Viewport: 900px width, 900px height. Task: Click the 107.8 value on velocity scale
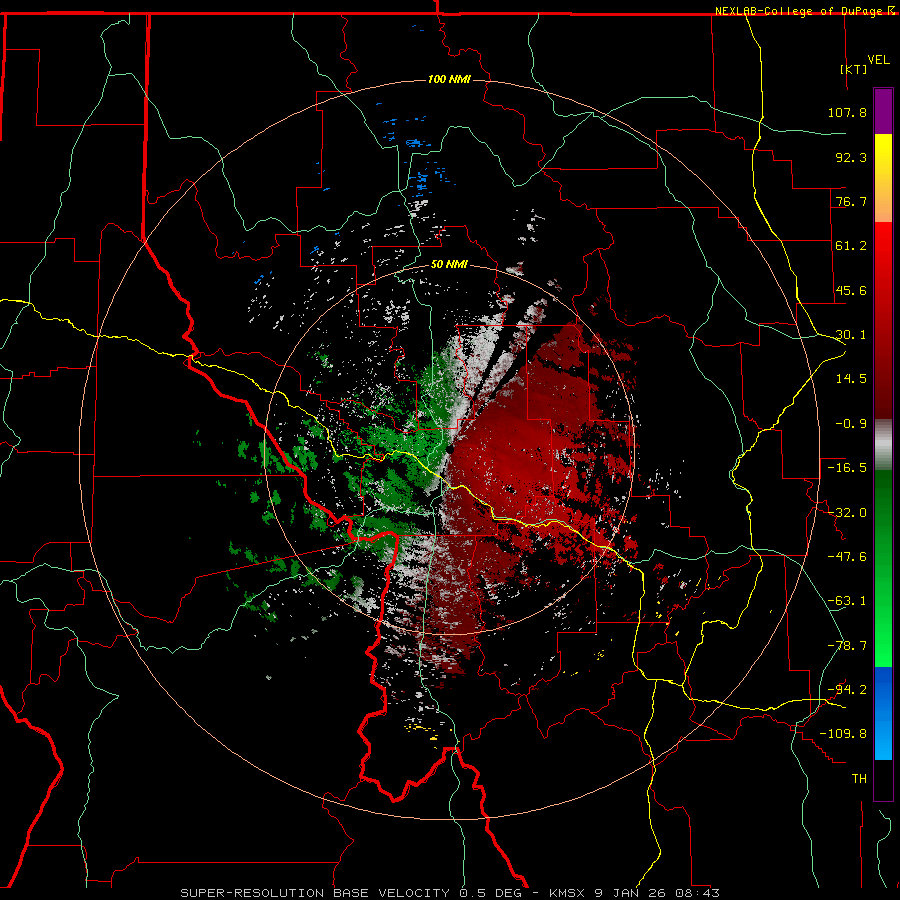tap(847, 112)
